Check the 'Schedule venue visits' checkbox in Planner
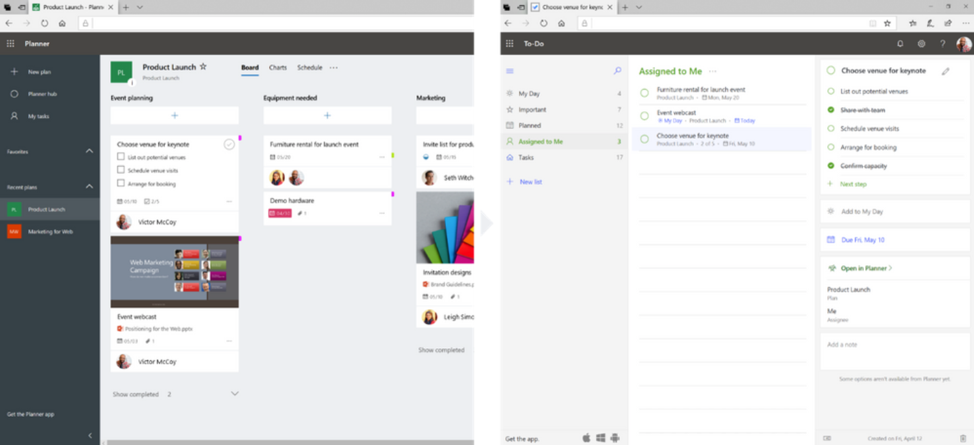974x445 pixels. click(121, 170)
